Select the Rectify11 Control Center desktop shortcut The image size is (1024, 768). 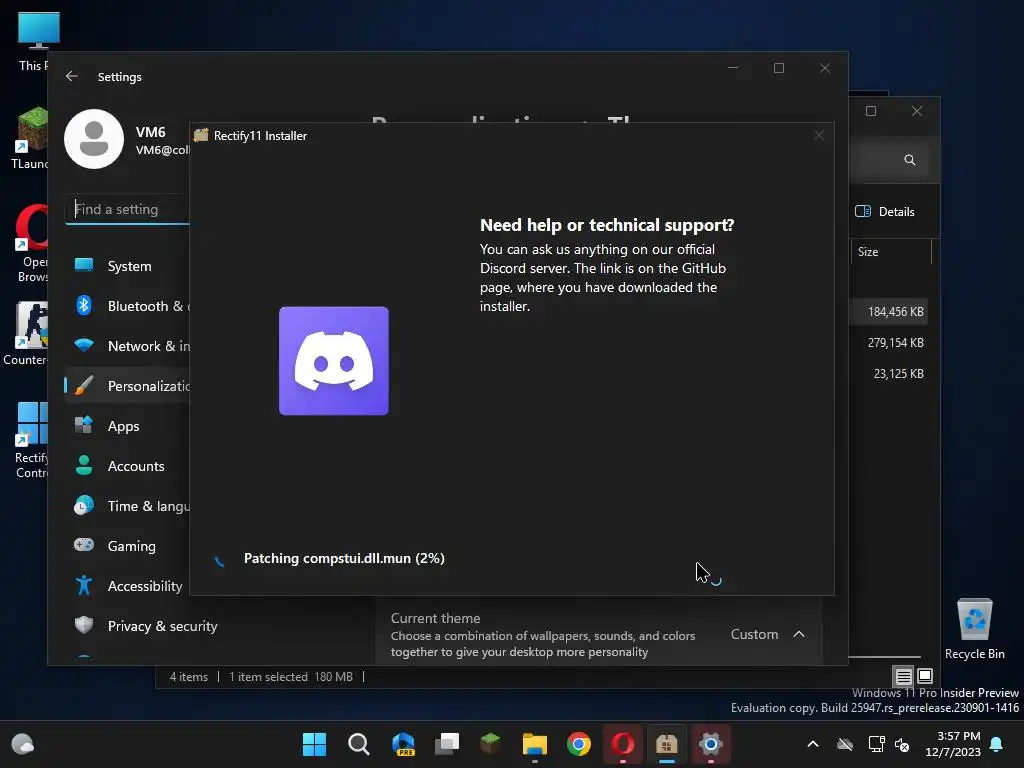(31, 440)
